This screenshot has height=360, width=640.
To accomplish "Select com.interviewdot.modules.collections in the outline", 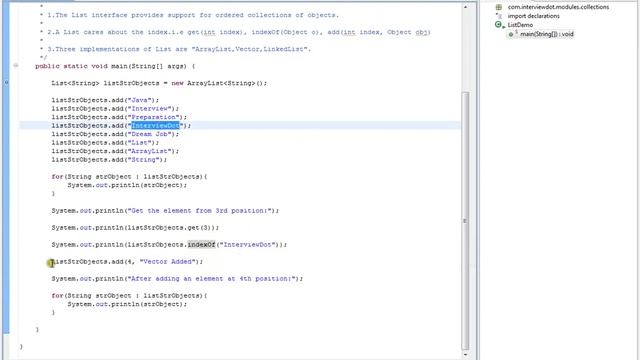I will pyautogui.click(x=558, y=7).
